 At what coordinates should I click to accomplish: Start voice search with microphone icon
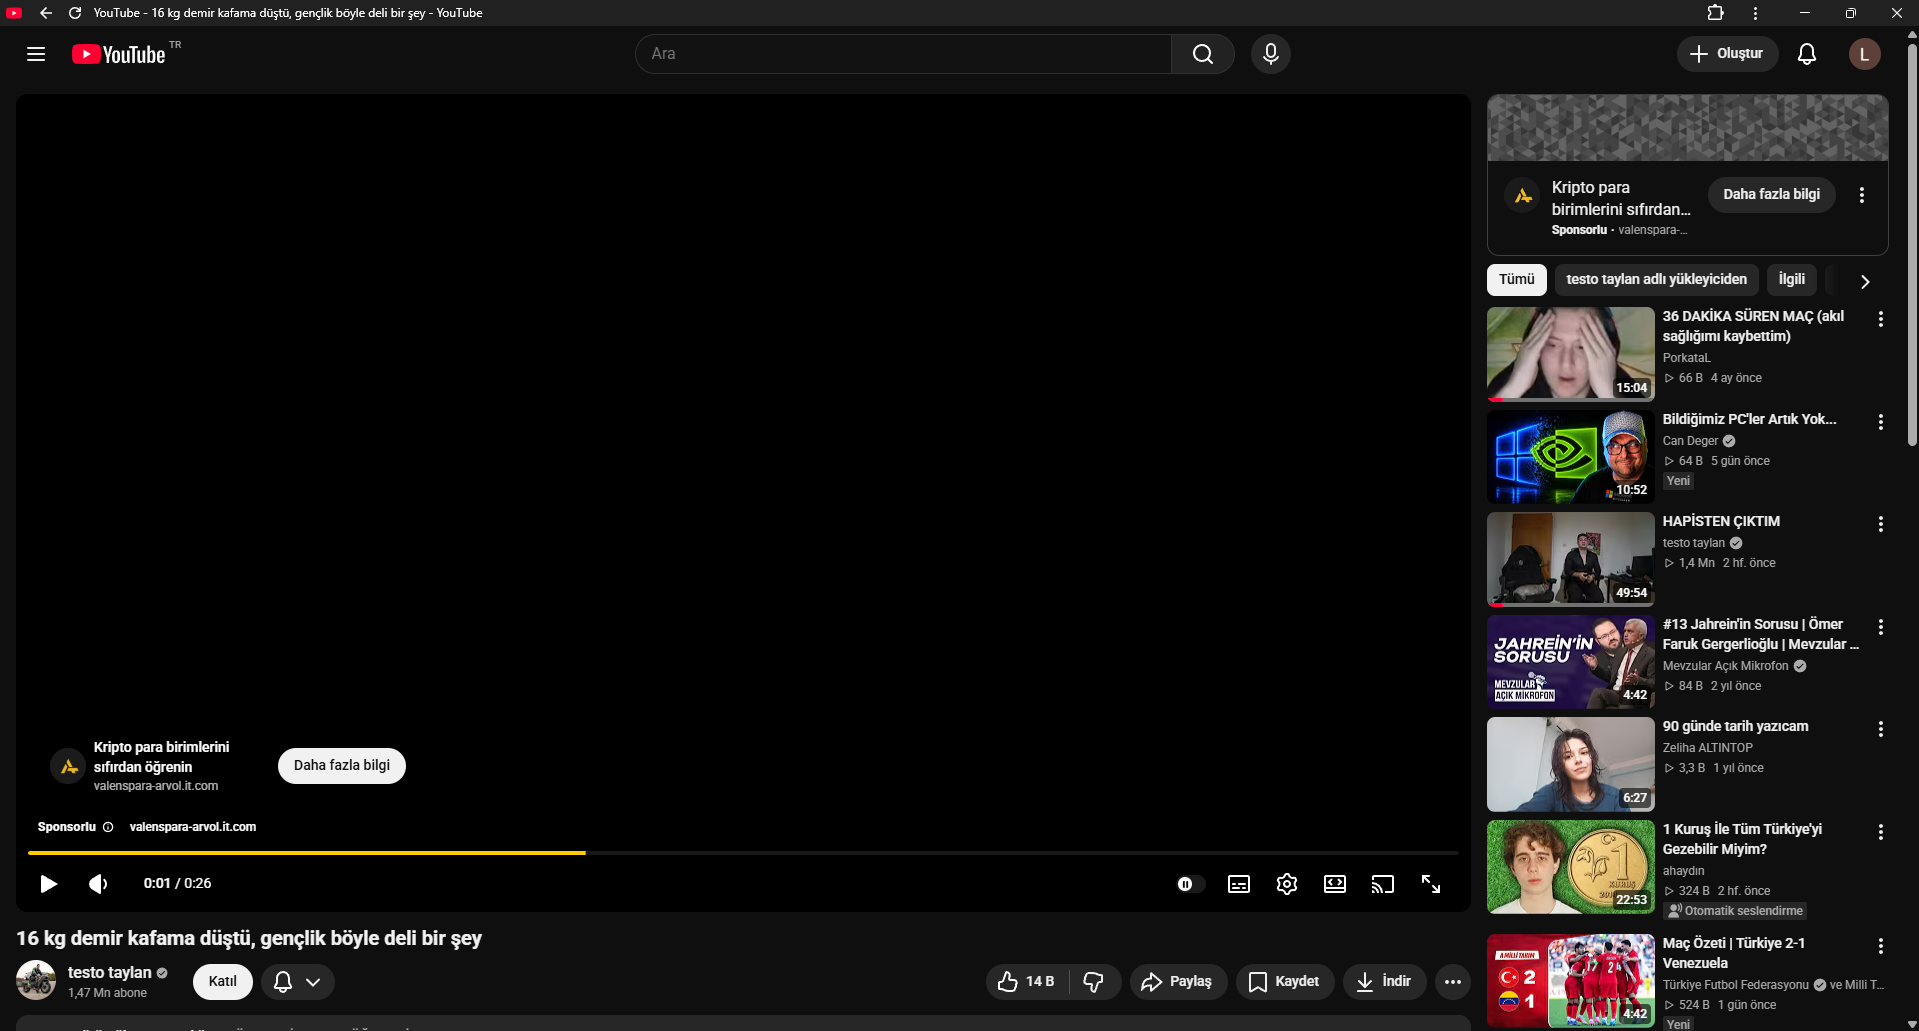(1271, 54)
